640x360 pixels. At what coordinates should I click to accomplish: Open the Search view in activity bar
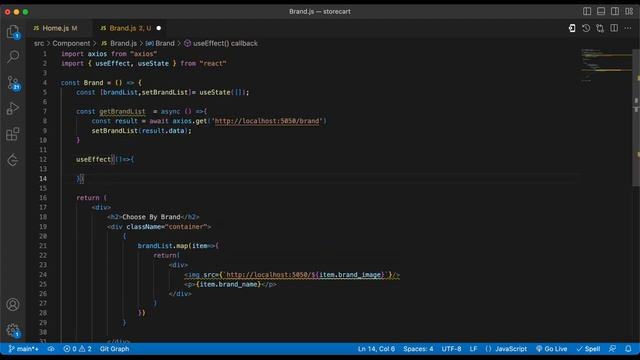click(13, 56)
